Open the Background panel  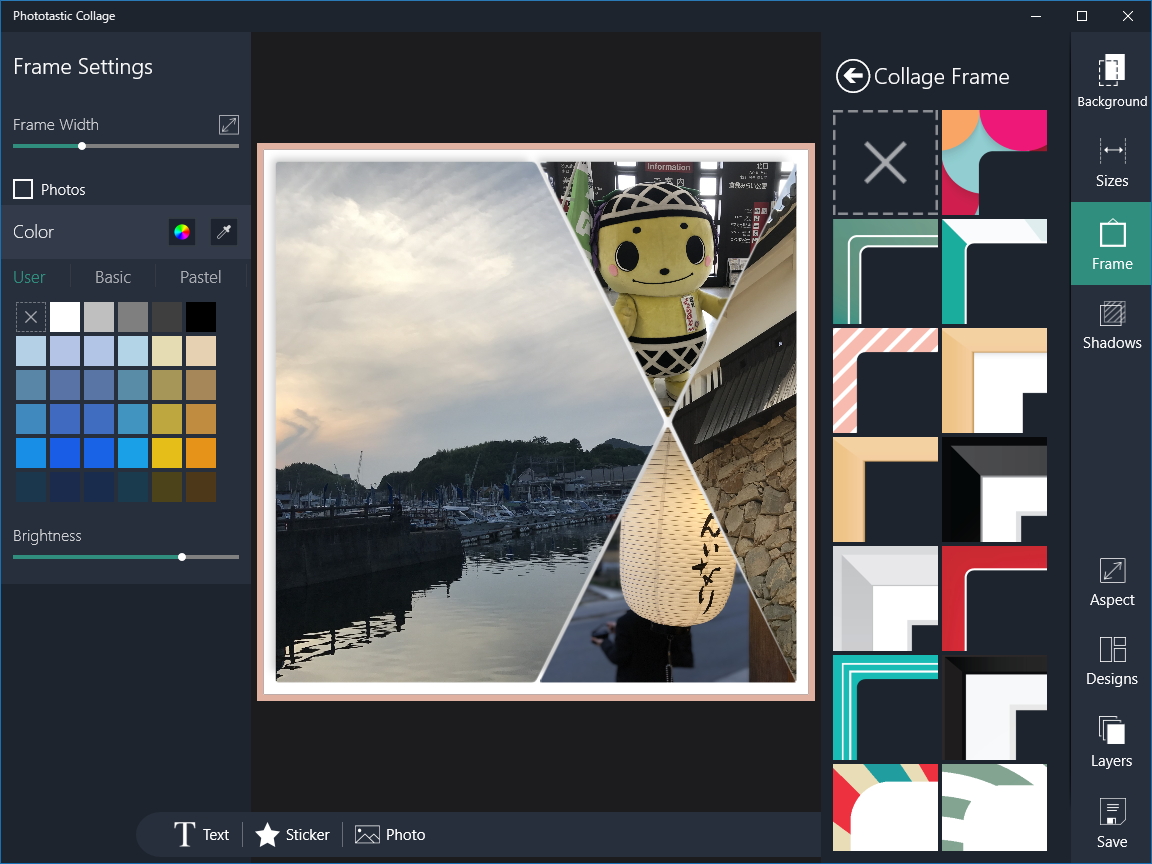[x=1111, y=81]
